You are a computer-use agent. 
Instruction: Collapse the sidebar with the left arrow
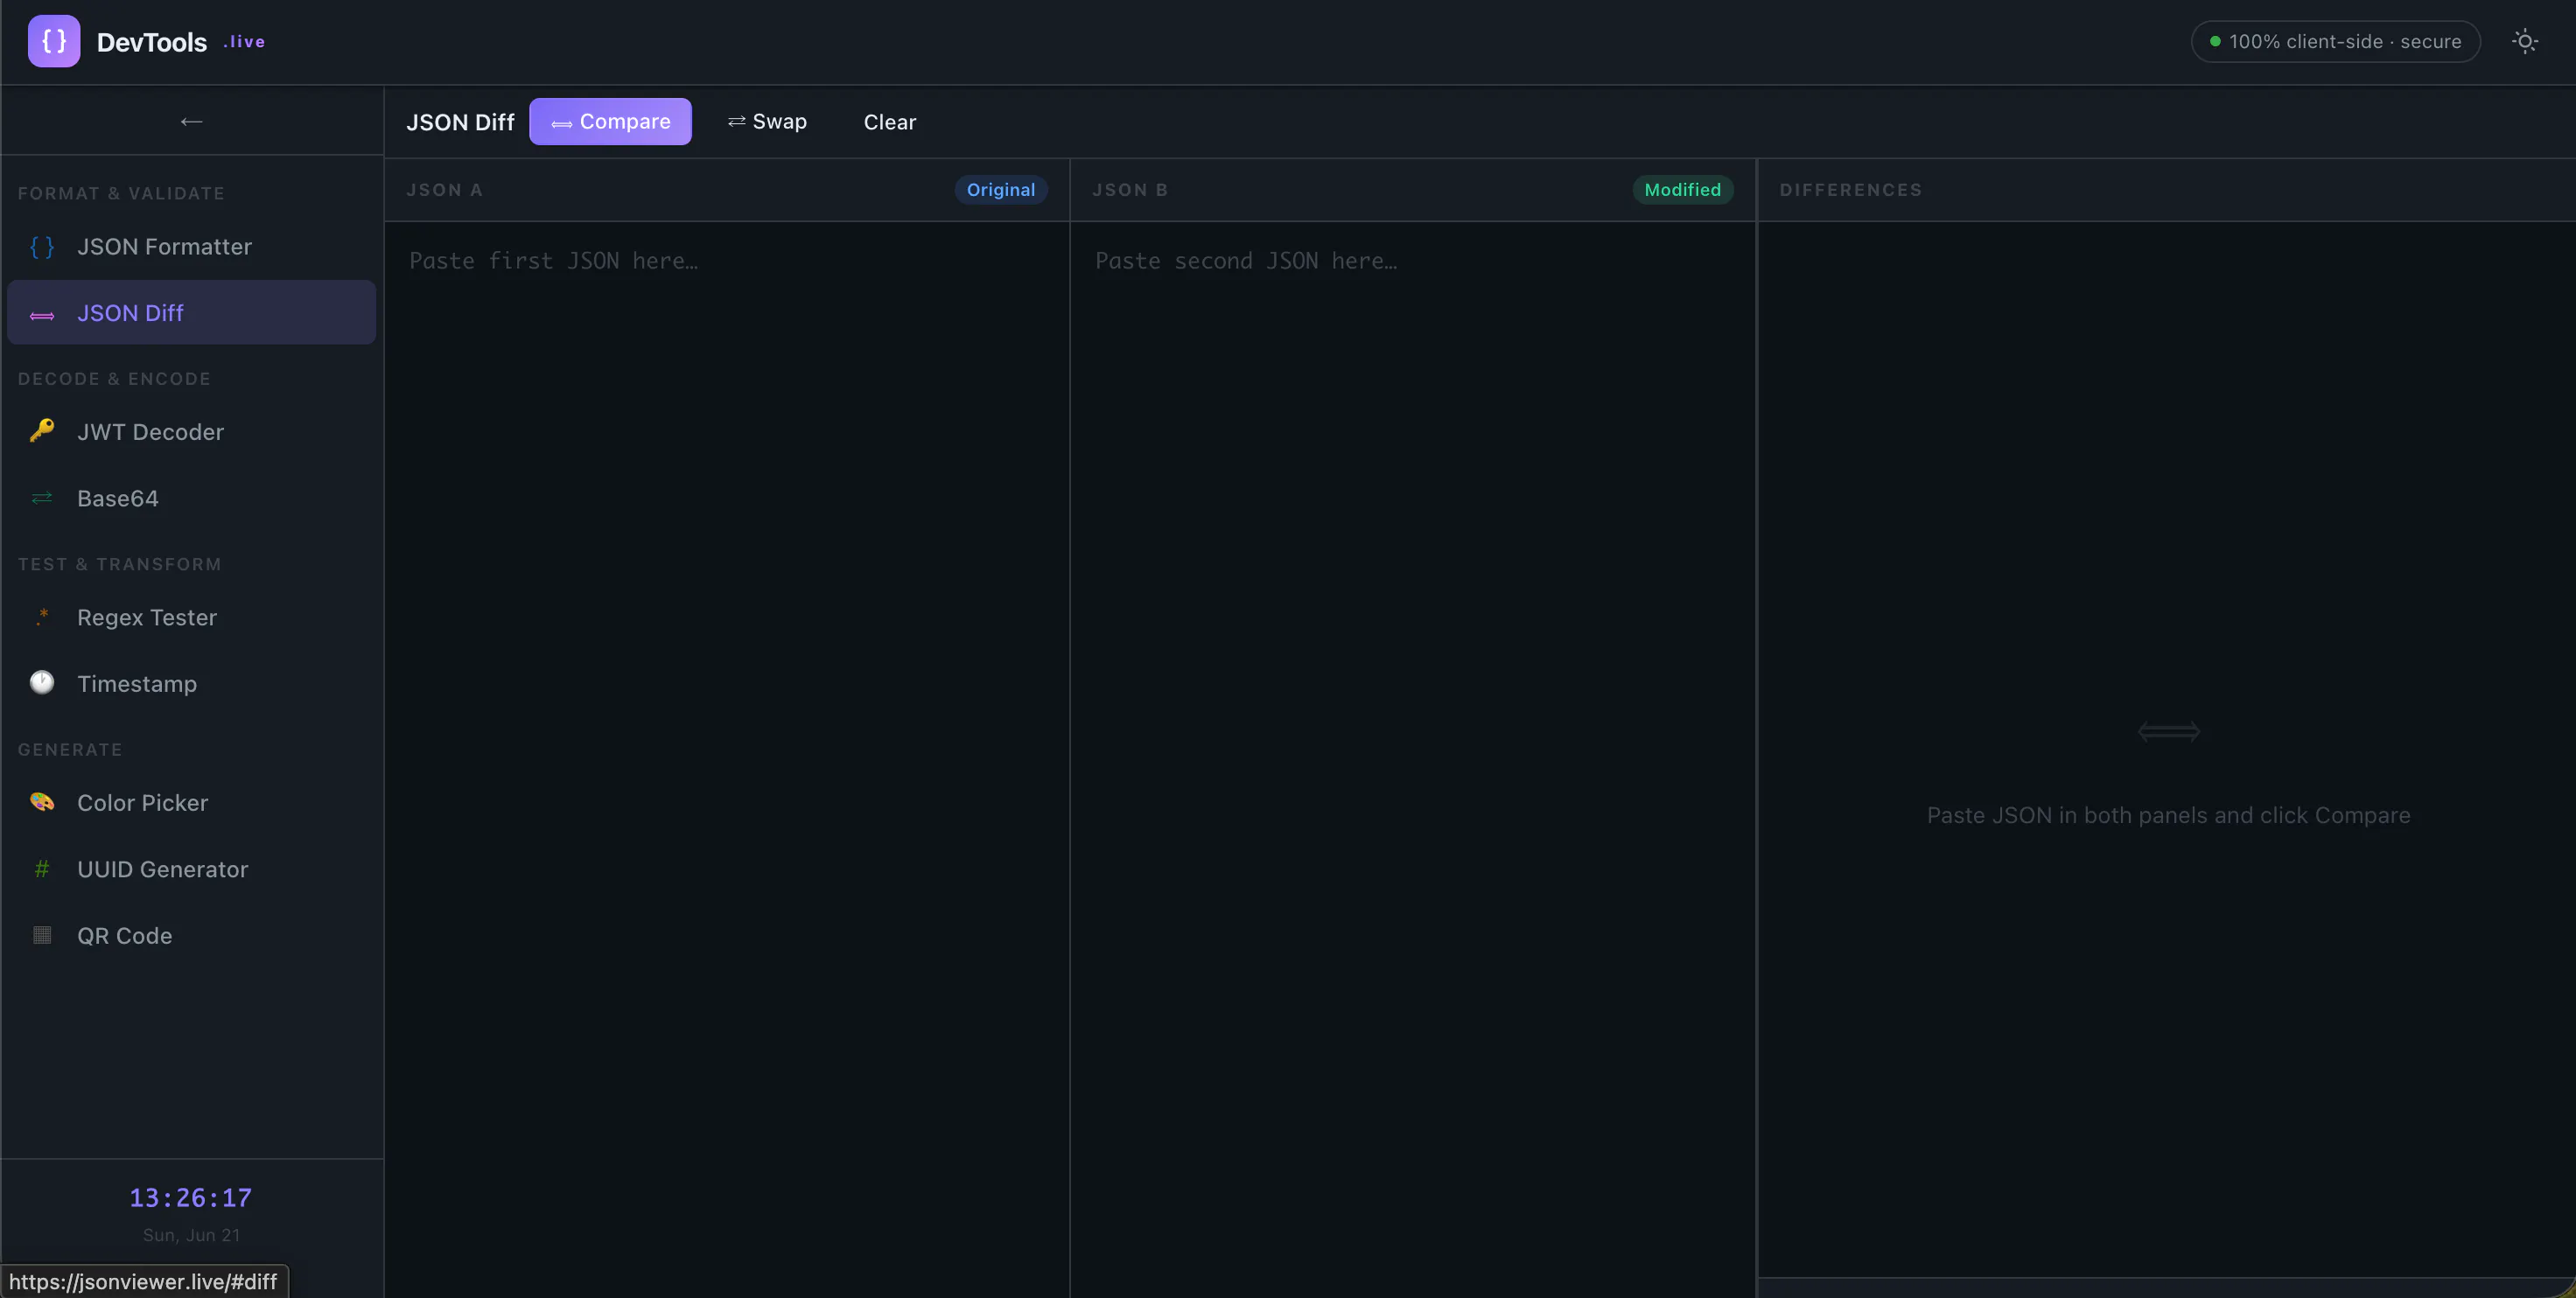(x=191, y=121)
